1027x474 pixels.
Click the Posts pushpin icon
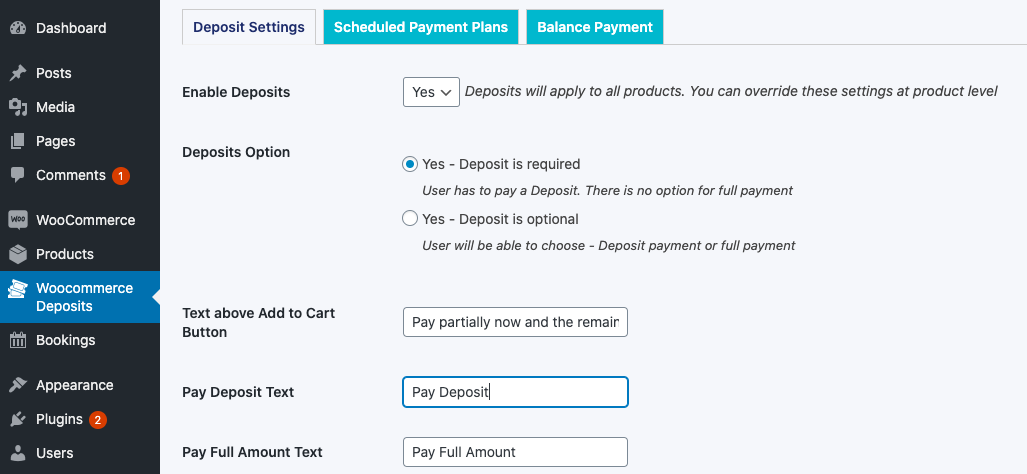[x=18, y=73]
